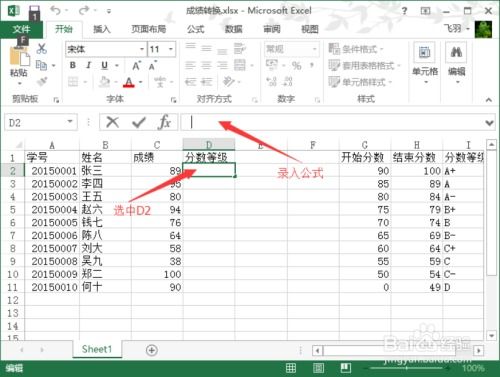500x377 pixels.
Task: Open Editing group dropdown 编辑
Action: (x=456, y=63)
